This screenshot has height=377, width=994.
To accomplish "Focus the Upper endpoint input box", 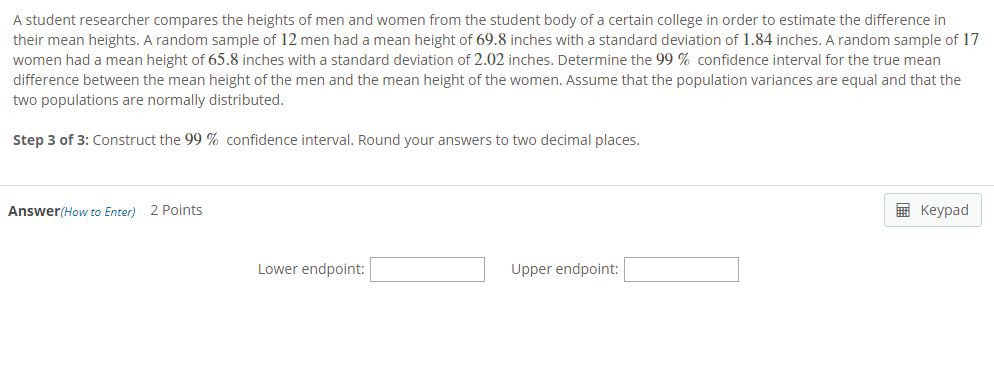I will point(681,269).
